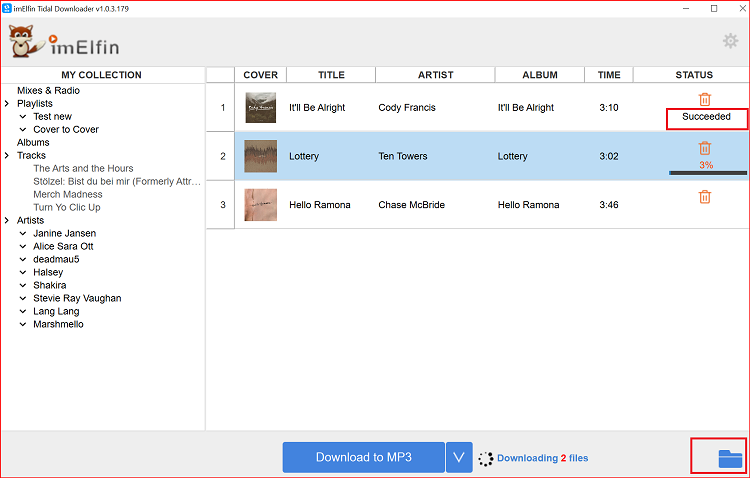Click the ARTIST column header
Screen dimensions: 750x478
[x=435, y=75]
